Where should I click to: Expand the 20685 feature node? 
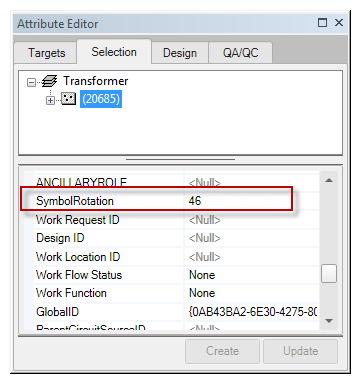point(50,100)
